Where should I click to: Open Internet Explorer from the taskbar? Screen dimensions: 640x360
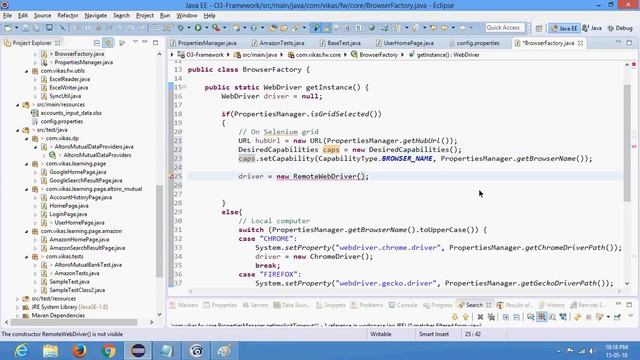pyautogui.click(x=21, y=351)
